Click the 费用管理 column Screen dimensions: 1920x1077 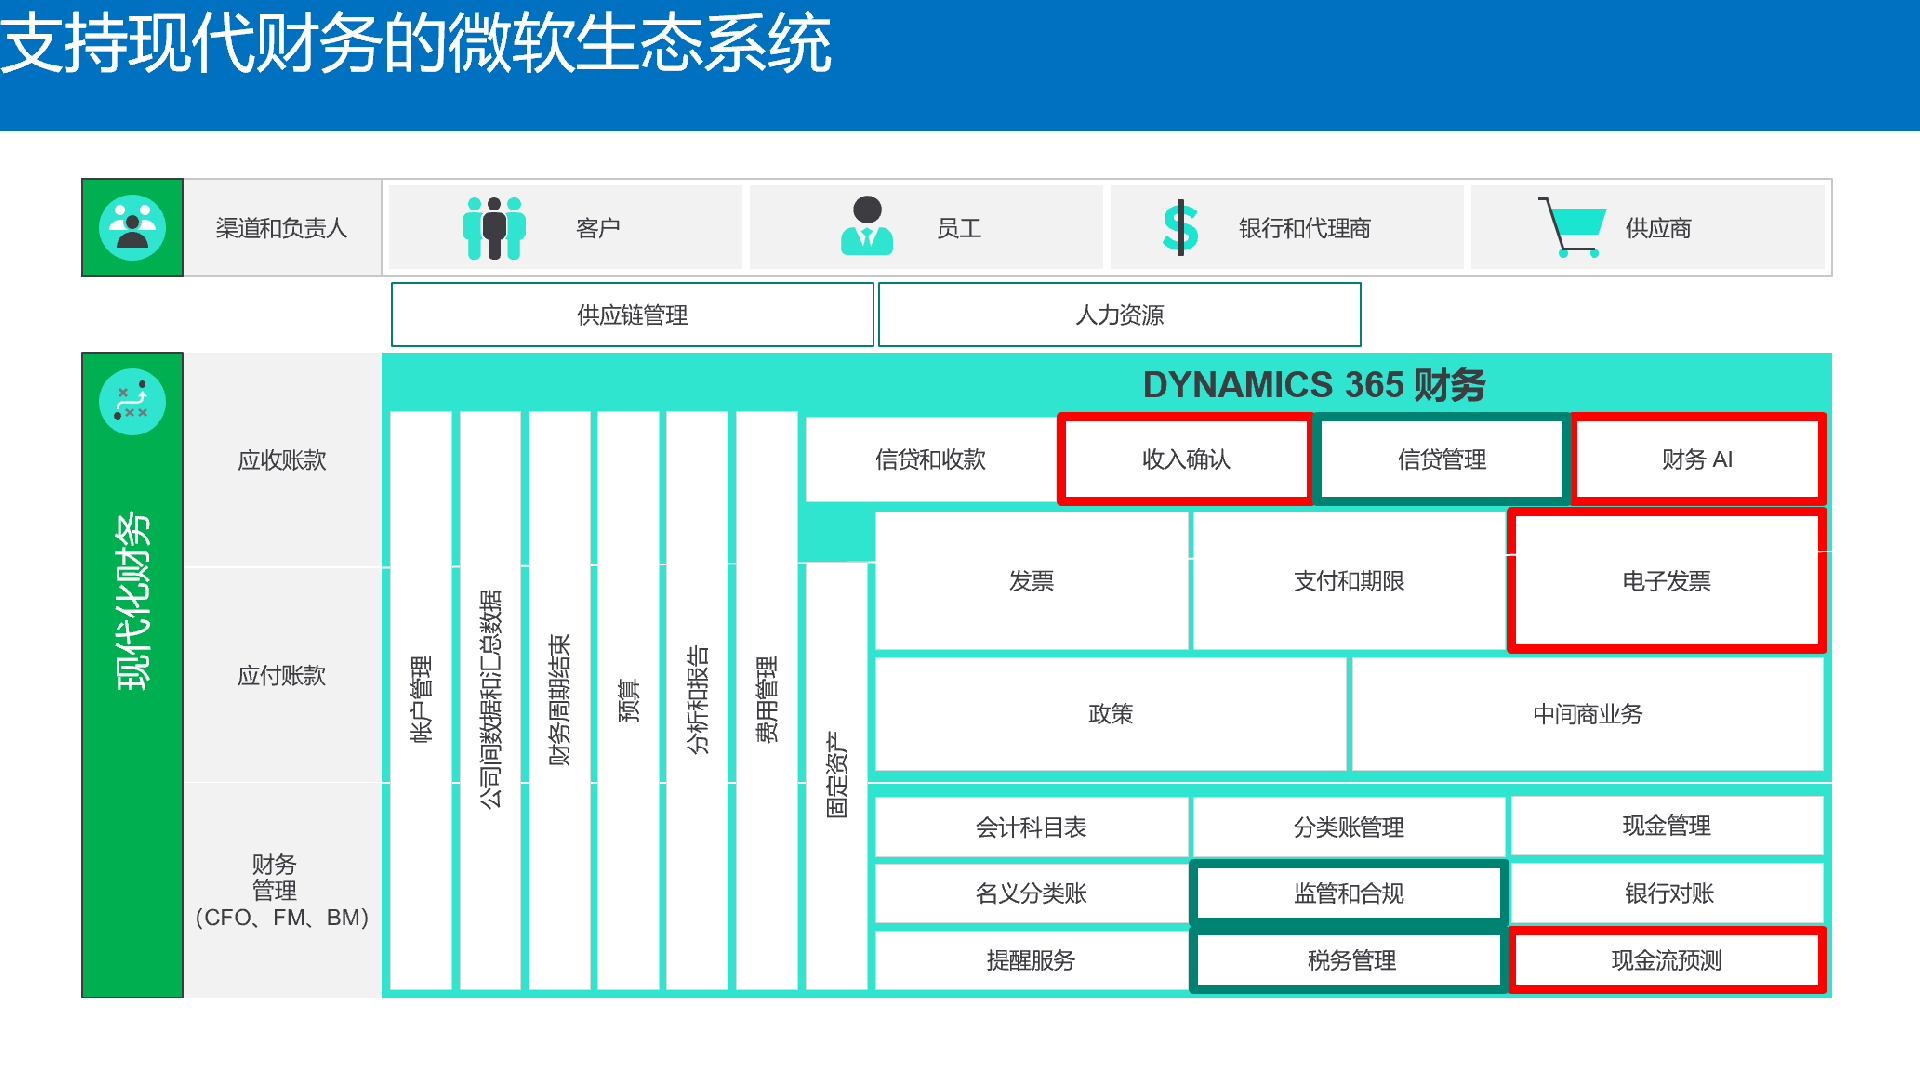(x=767, y=700)
